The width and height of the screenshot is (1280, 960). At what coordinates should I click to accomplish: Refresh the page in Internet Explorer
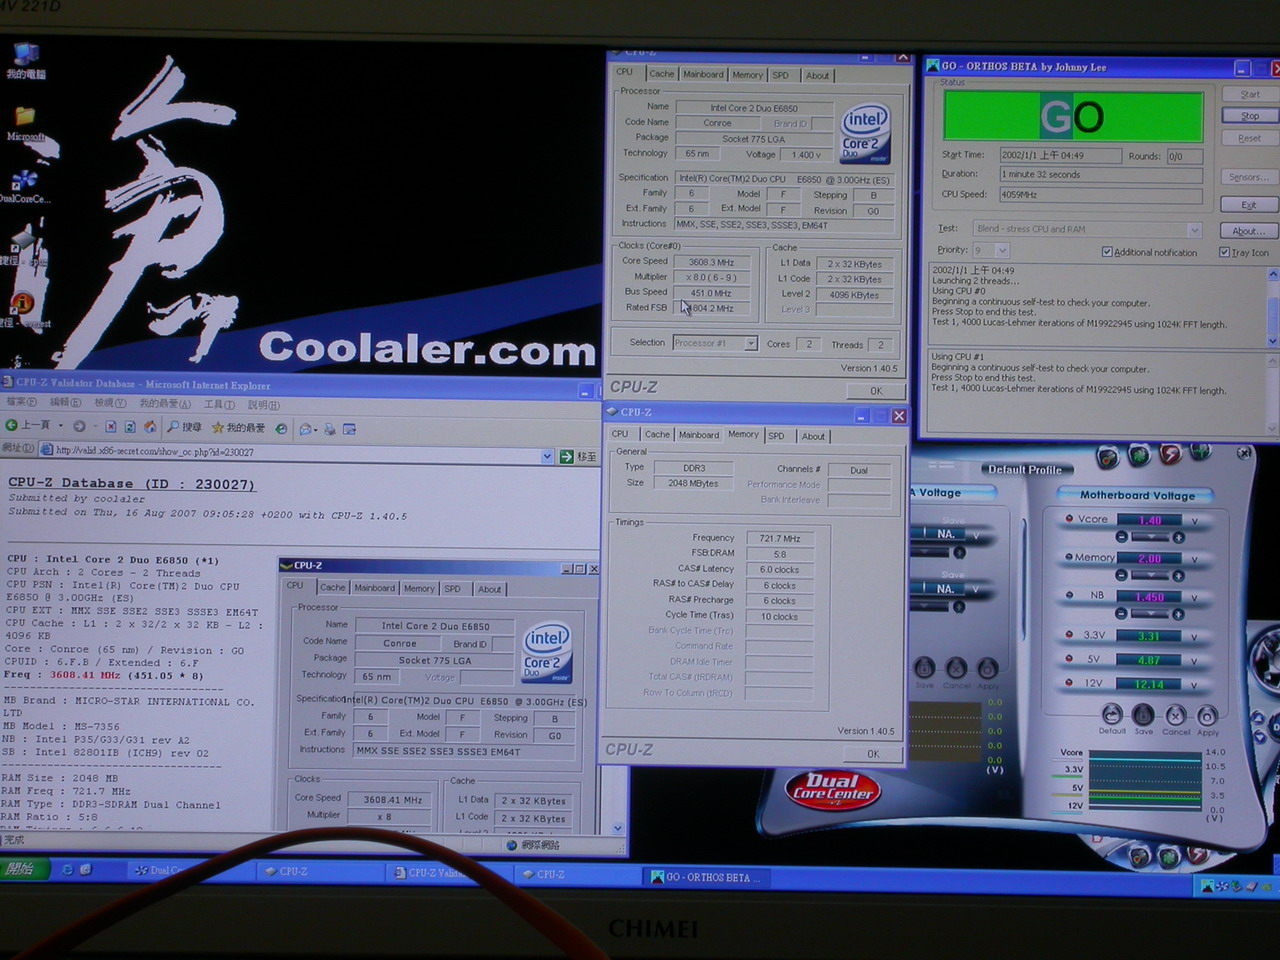tap(130, 427)
